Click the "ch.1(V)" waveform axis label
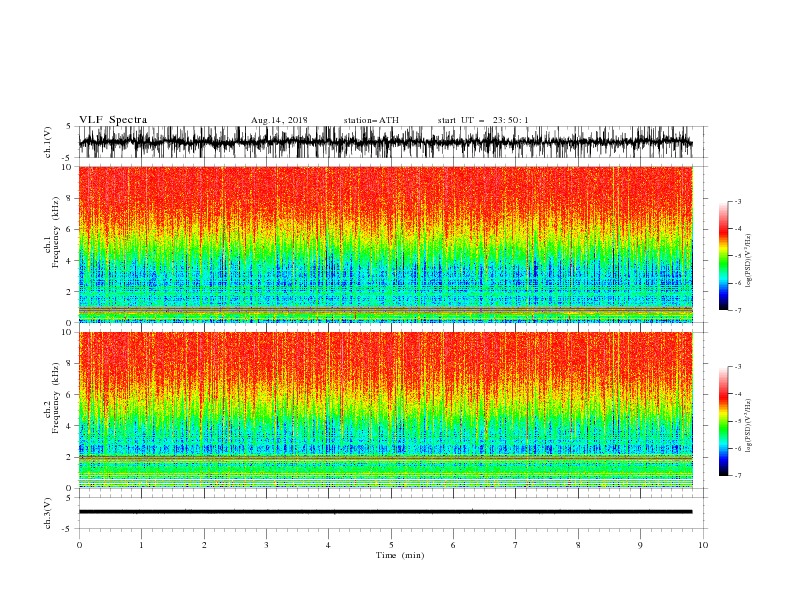 48,142
